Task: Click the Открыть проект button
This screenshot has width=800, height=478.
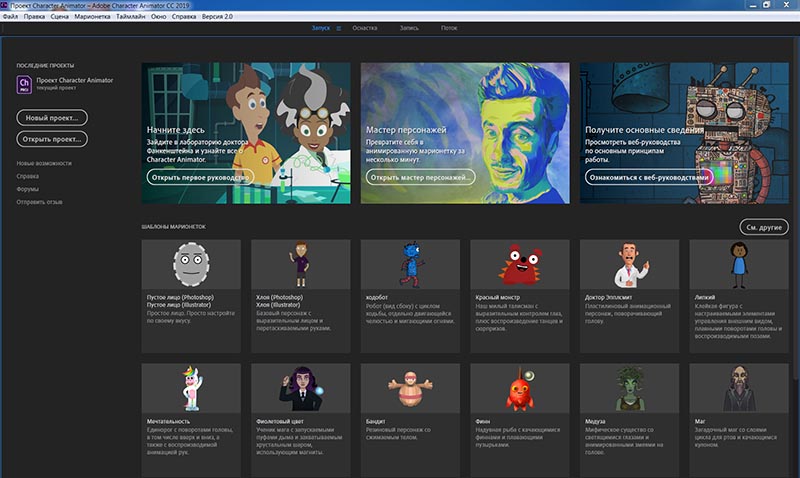Action: [52, 139]
